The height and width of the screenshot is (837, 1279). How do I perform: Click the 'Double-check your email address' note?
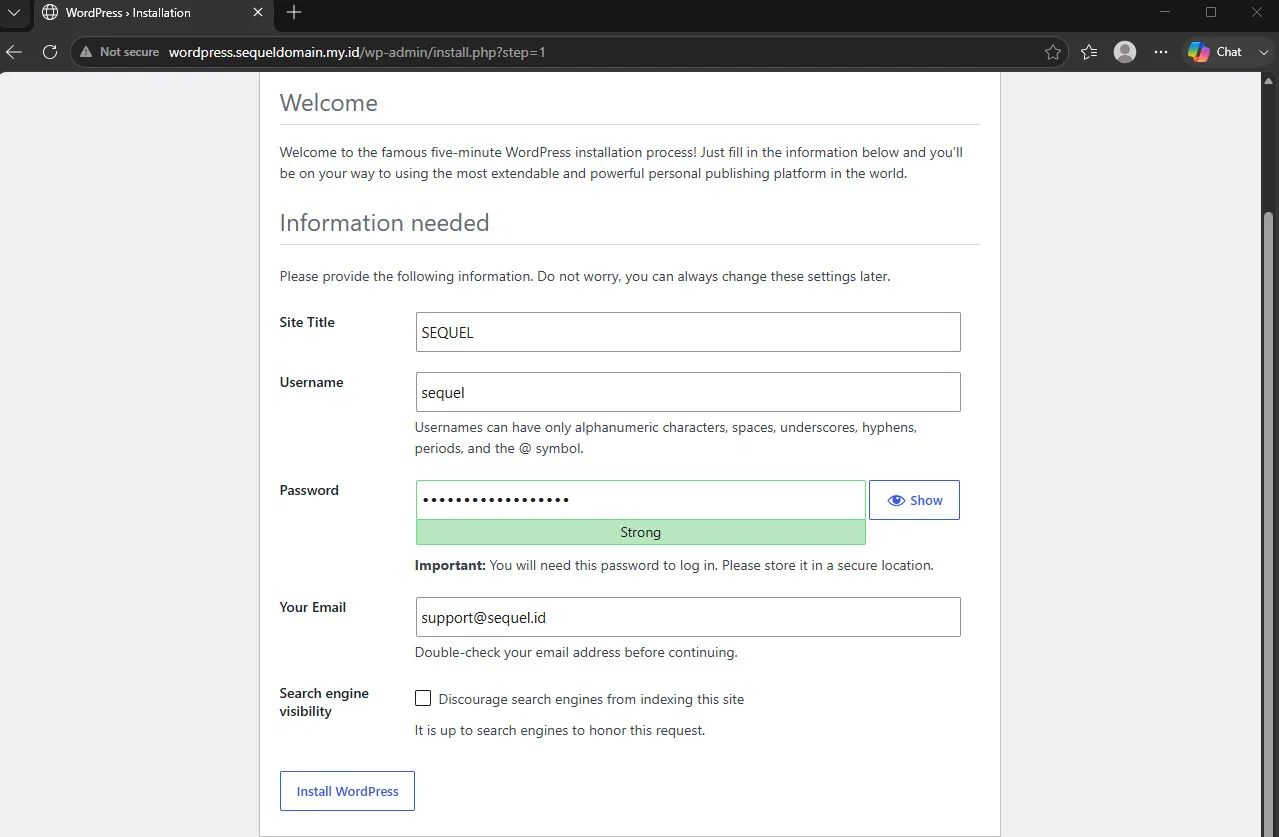tap(576, 652)
